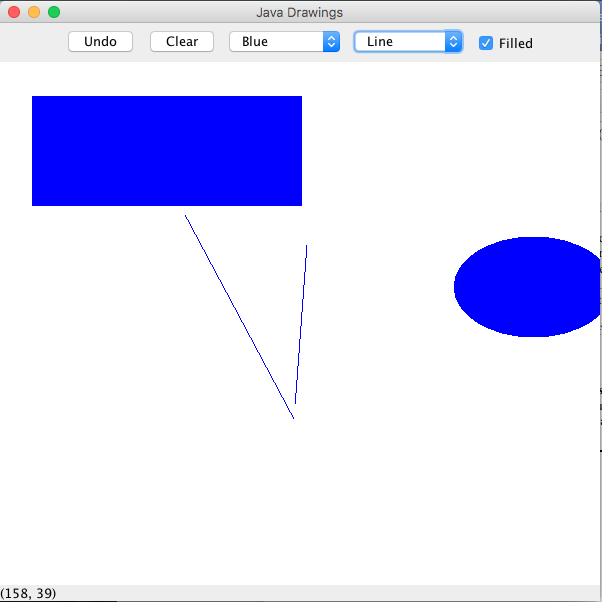The image size is (602, 602).
Task: Click the Undo button
Action: pyautogui.click(x=100, y=41)
